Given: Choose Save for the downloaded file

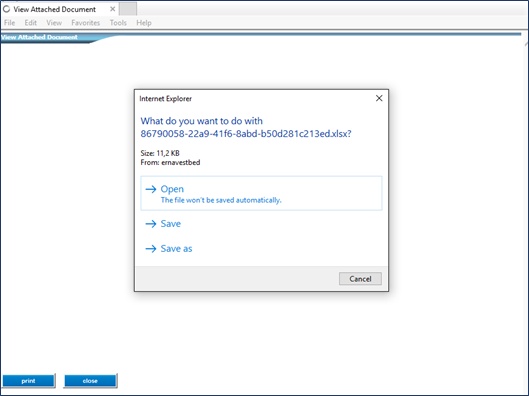Looking at the screenshot, I should [x=170, y=224].
